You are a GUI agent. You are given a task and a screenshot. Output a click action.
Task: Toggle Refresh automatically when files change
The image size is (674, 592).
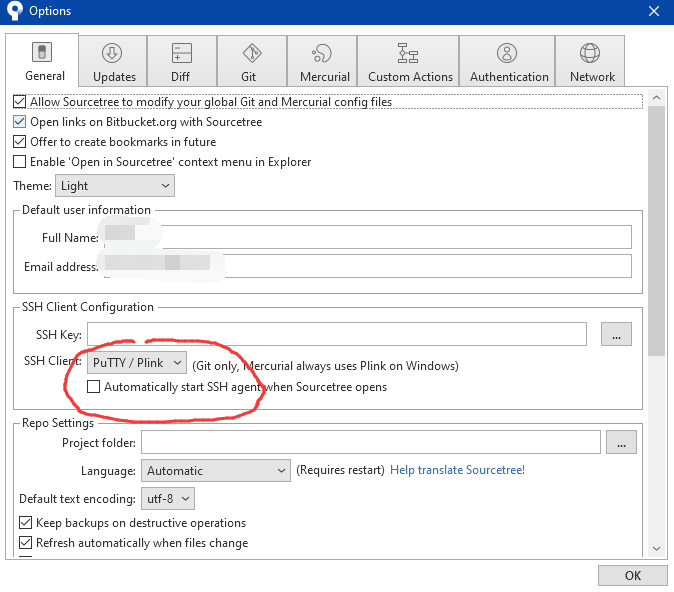point(25,543)
